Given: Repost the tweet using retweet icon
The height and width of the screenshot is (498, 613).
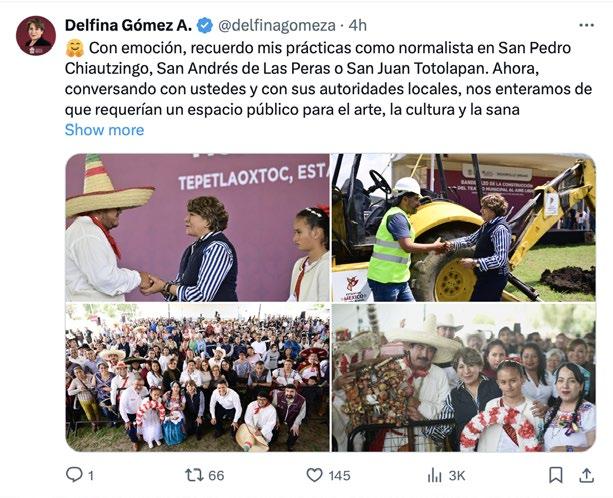Looking at the screenshot, I should click(194, 475).
